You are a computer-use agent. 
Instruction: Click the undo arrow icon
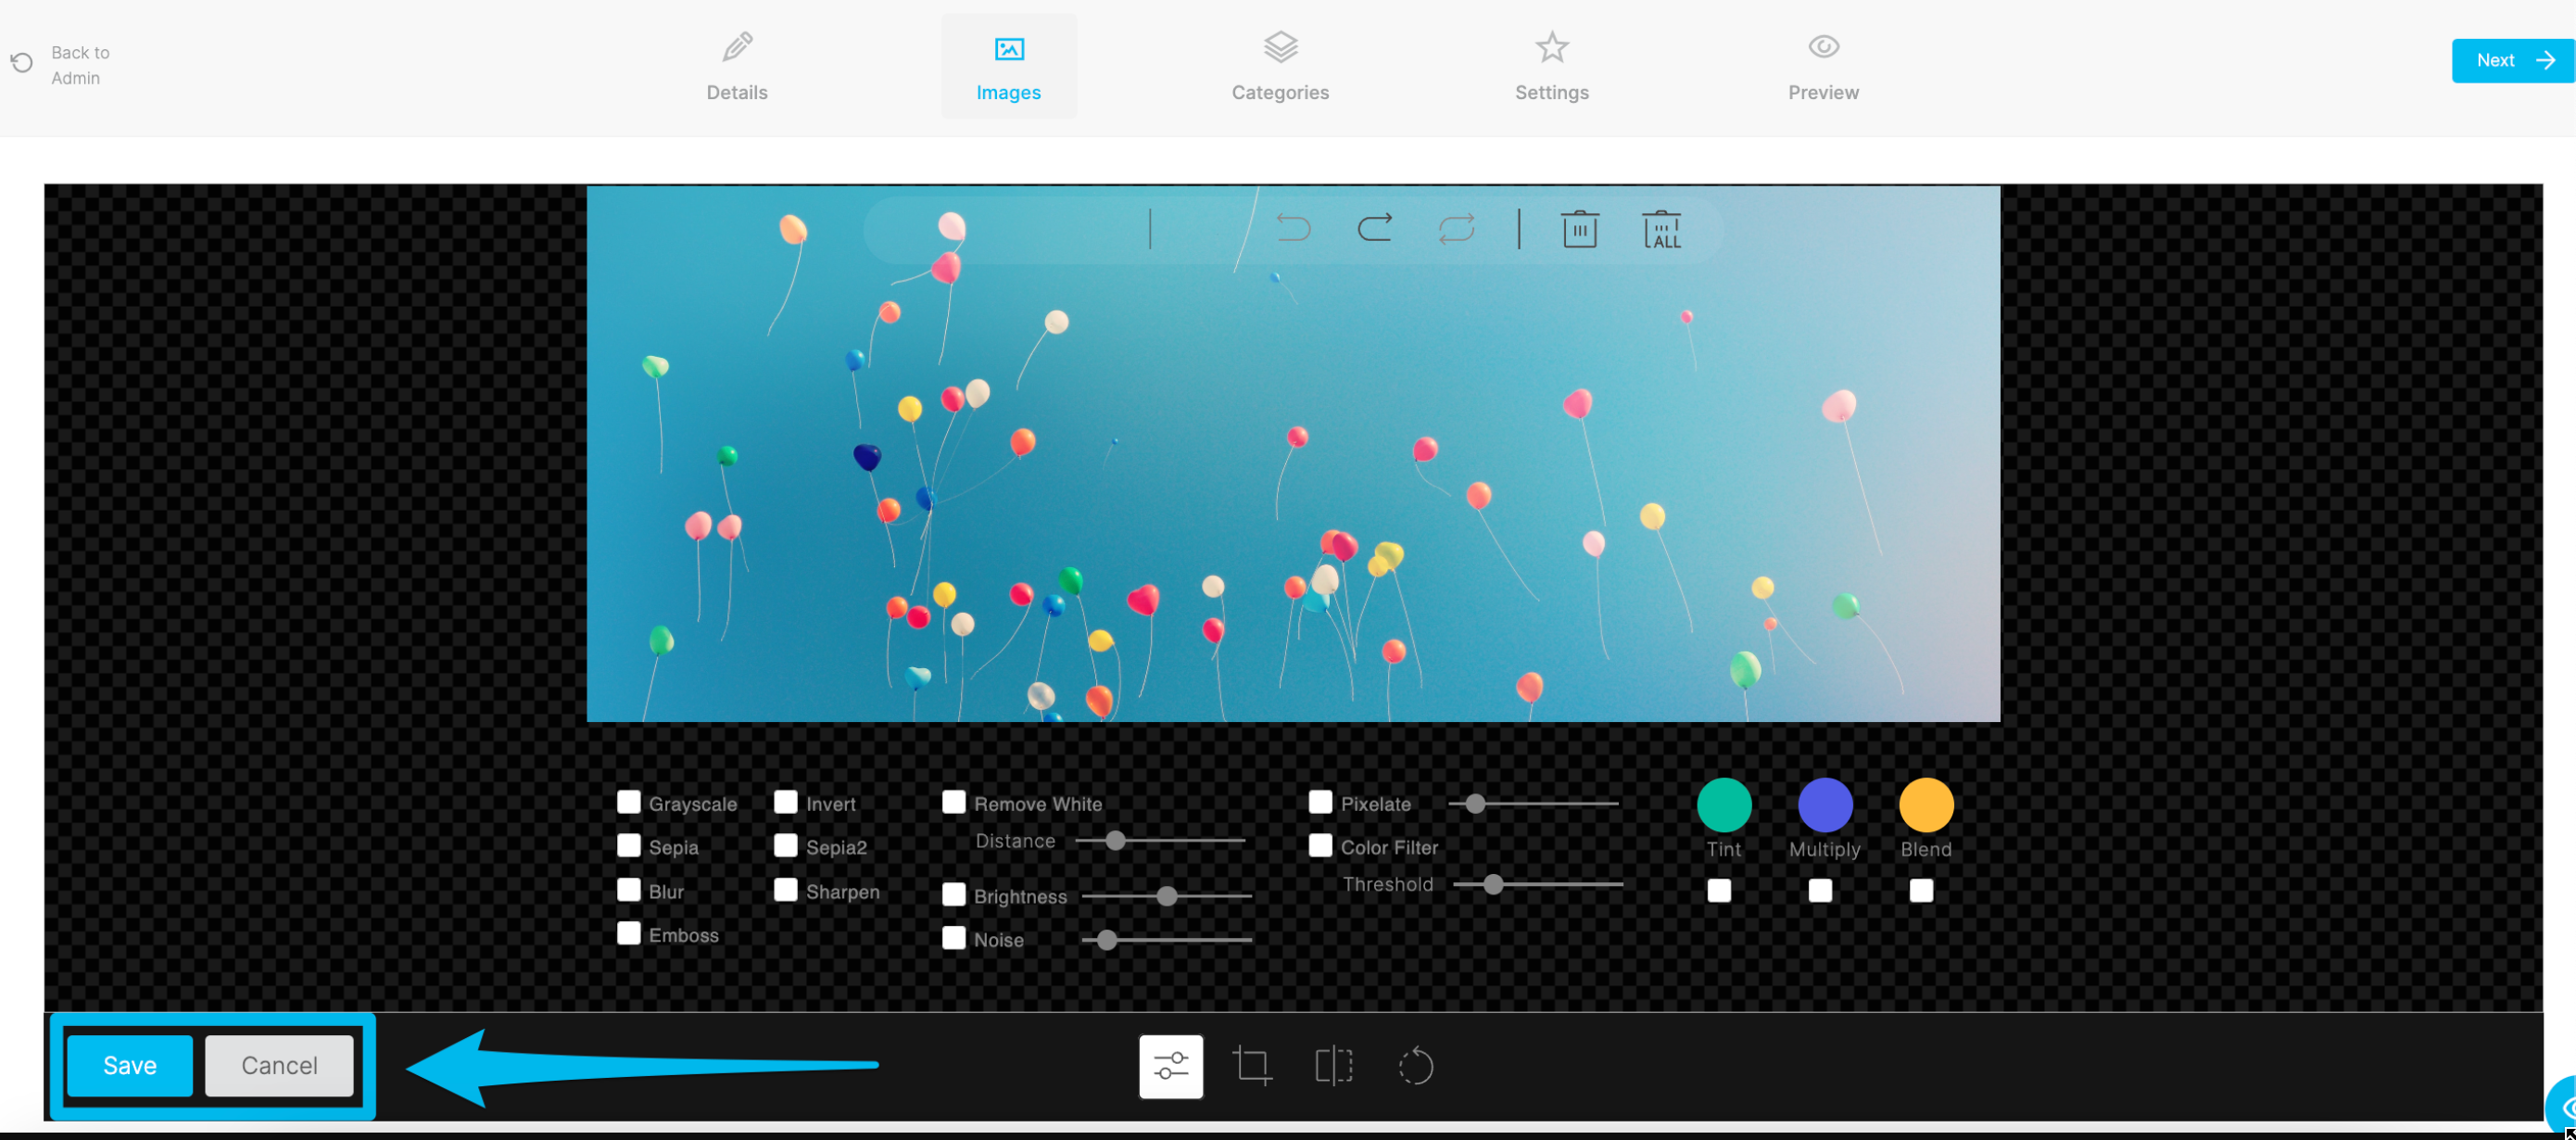1293,229
